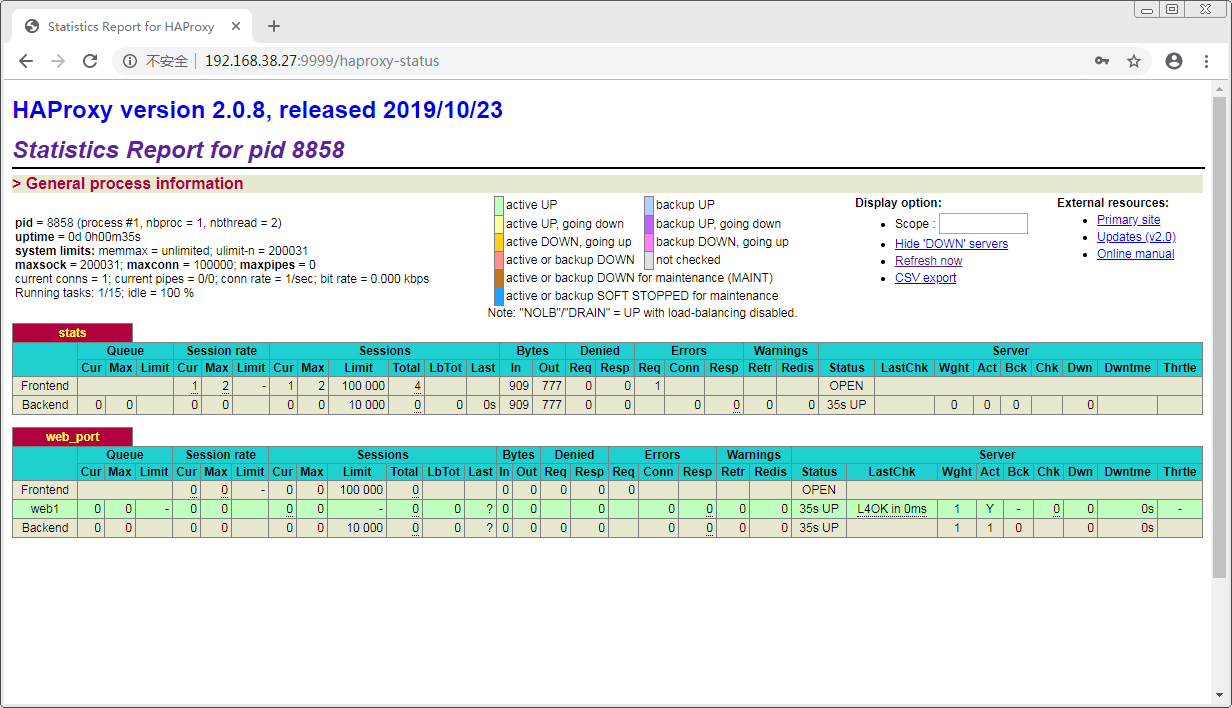Click the web1 row 35s UP status
The height and width of the screenshot is (708, 1232).
click(x=819, y=509)
